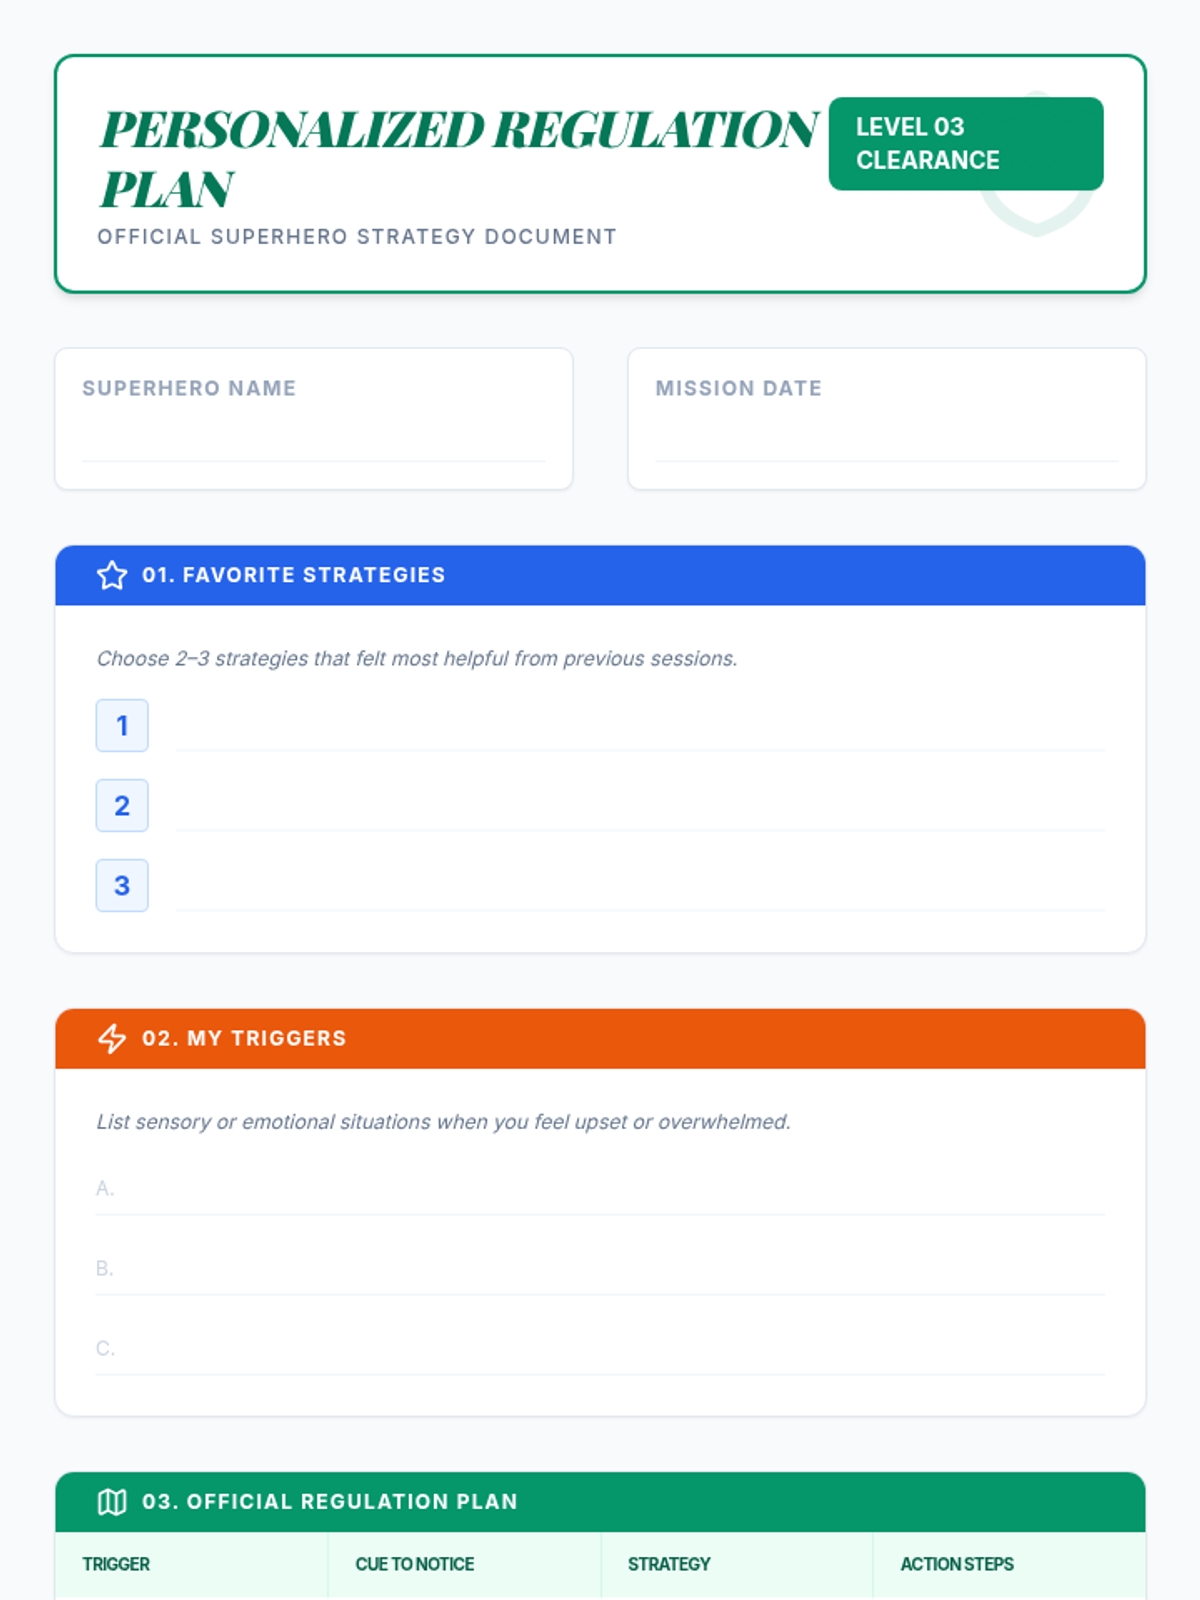Click the star icon beside Favorite Strategies
Image resolution: width=1200 pixels, height=1600 pixels.
112,575
